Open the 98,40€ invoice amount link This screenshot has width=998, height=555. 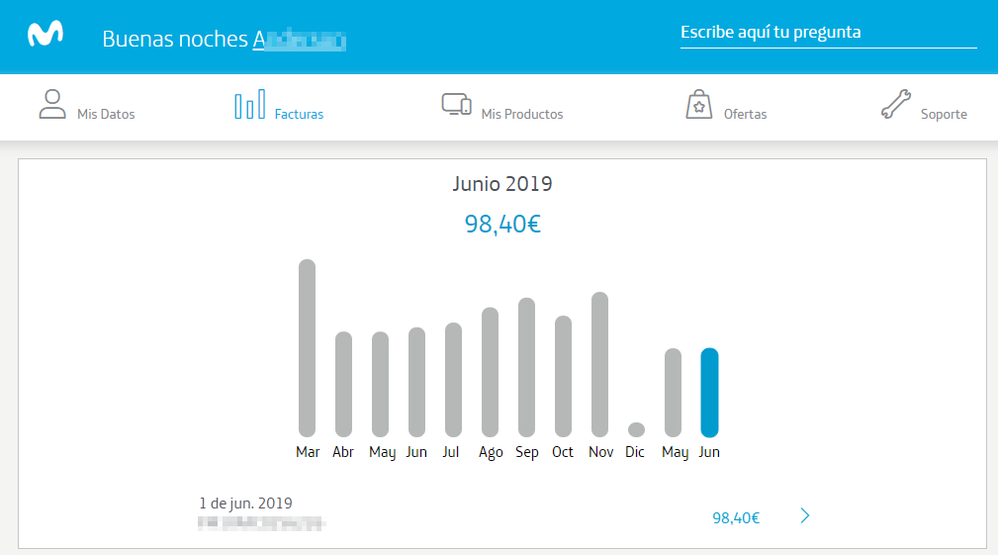735,518
